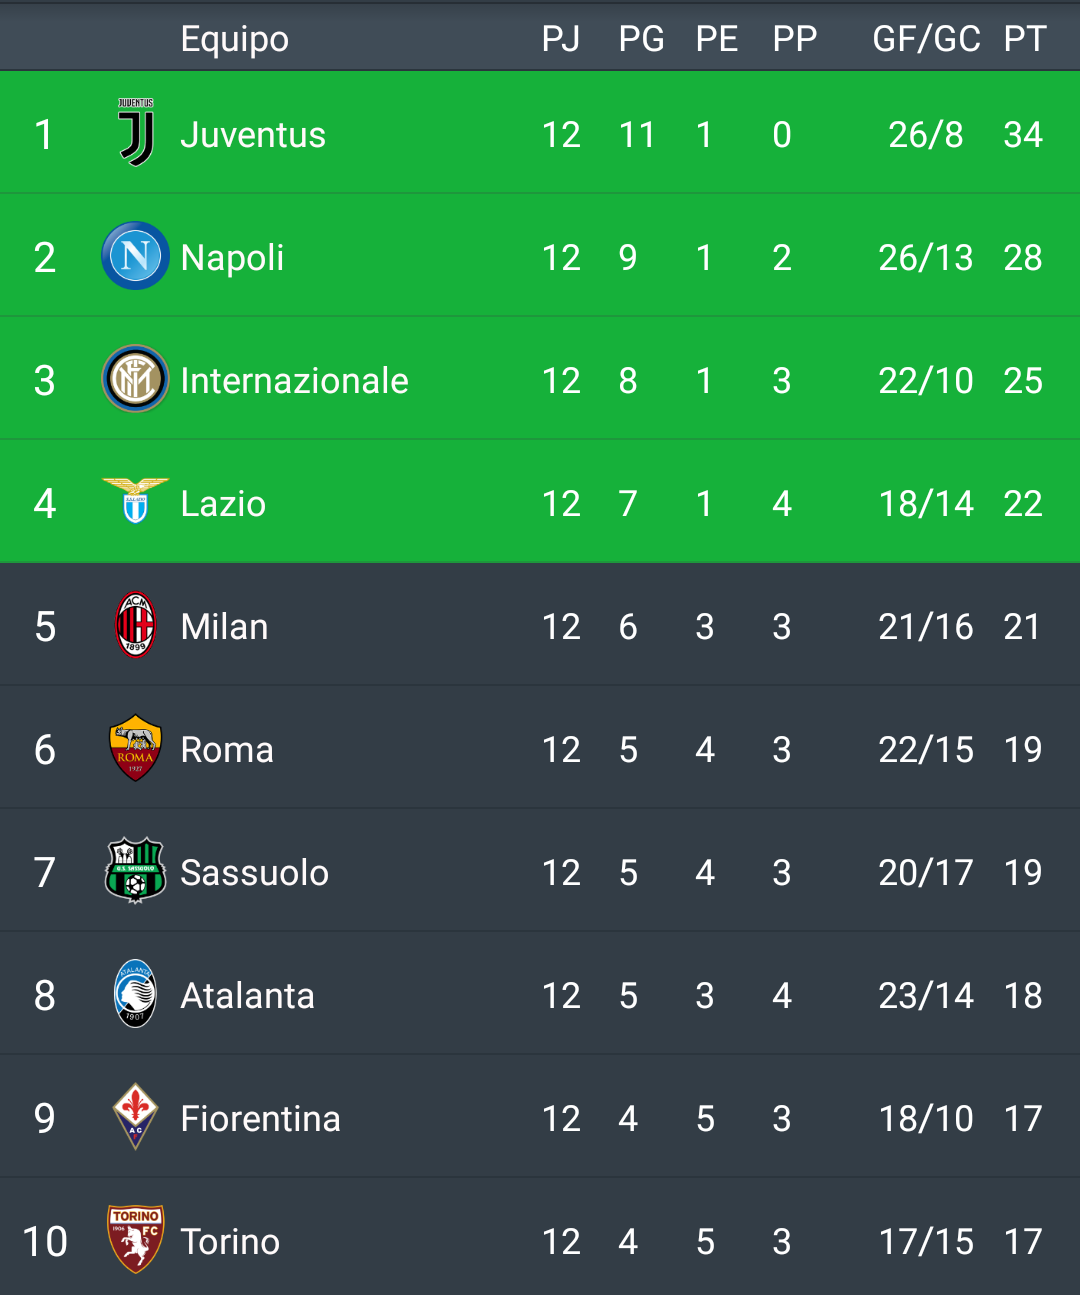Image resolution: width=1080 pixels, height=1295 pixels.
Task: Tap the Juventus club crest
Action: [x=136, y=132]
